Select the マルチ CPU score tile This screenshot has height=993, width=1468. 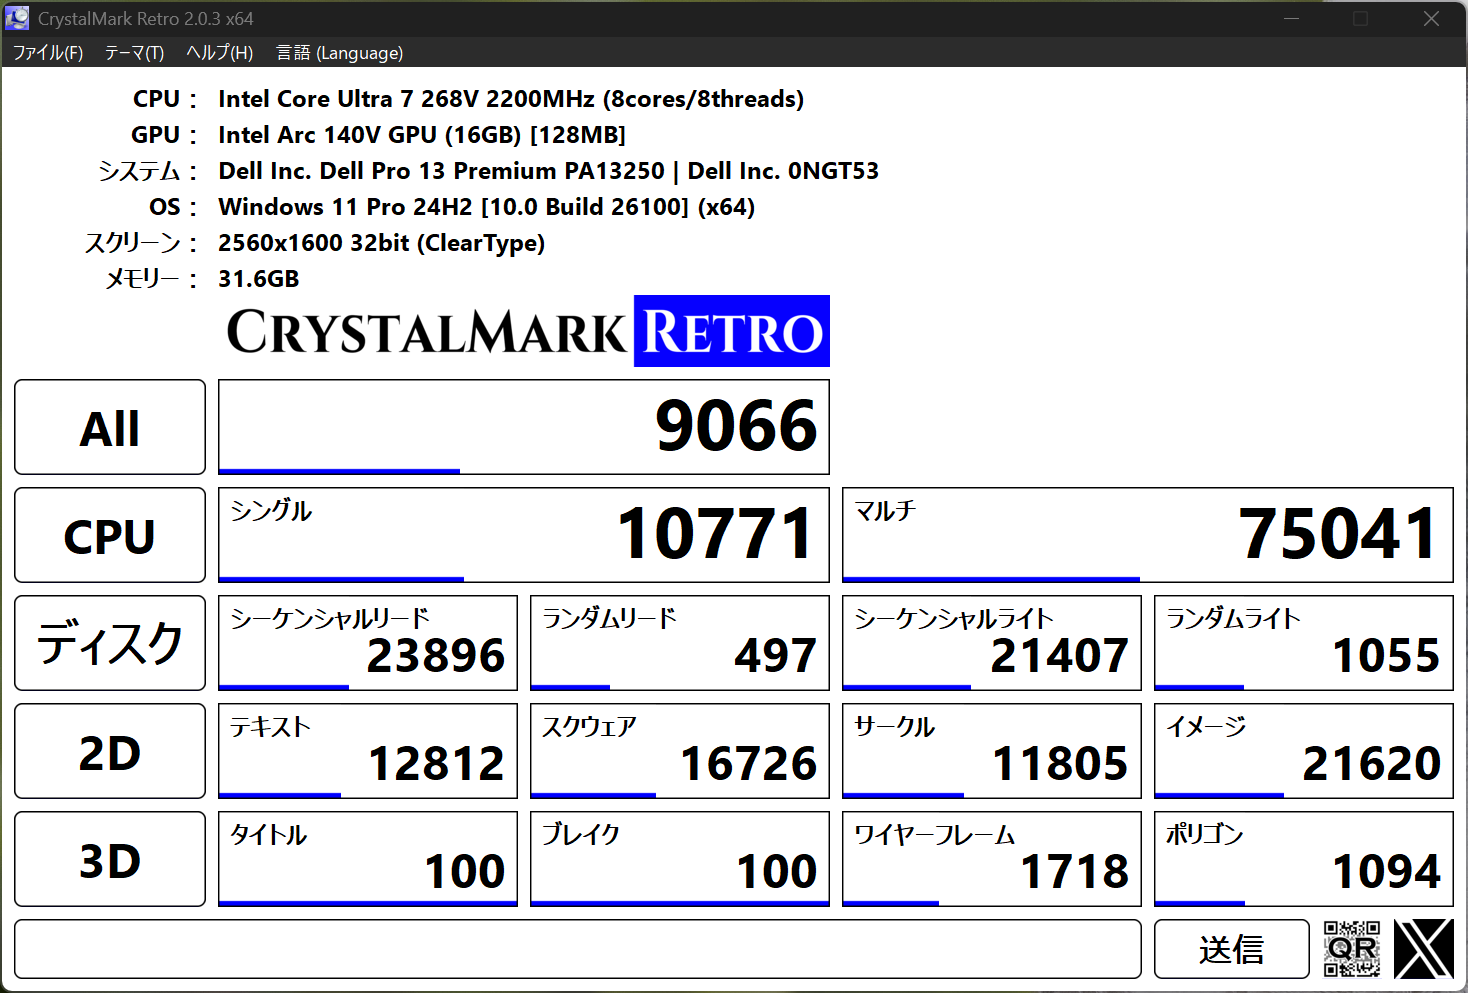[1147, 535]
